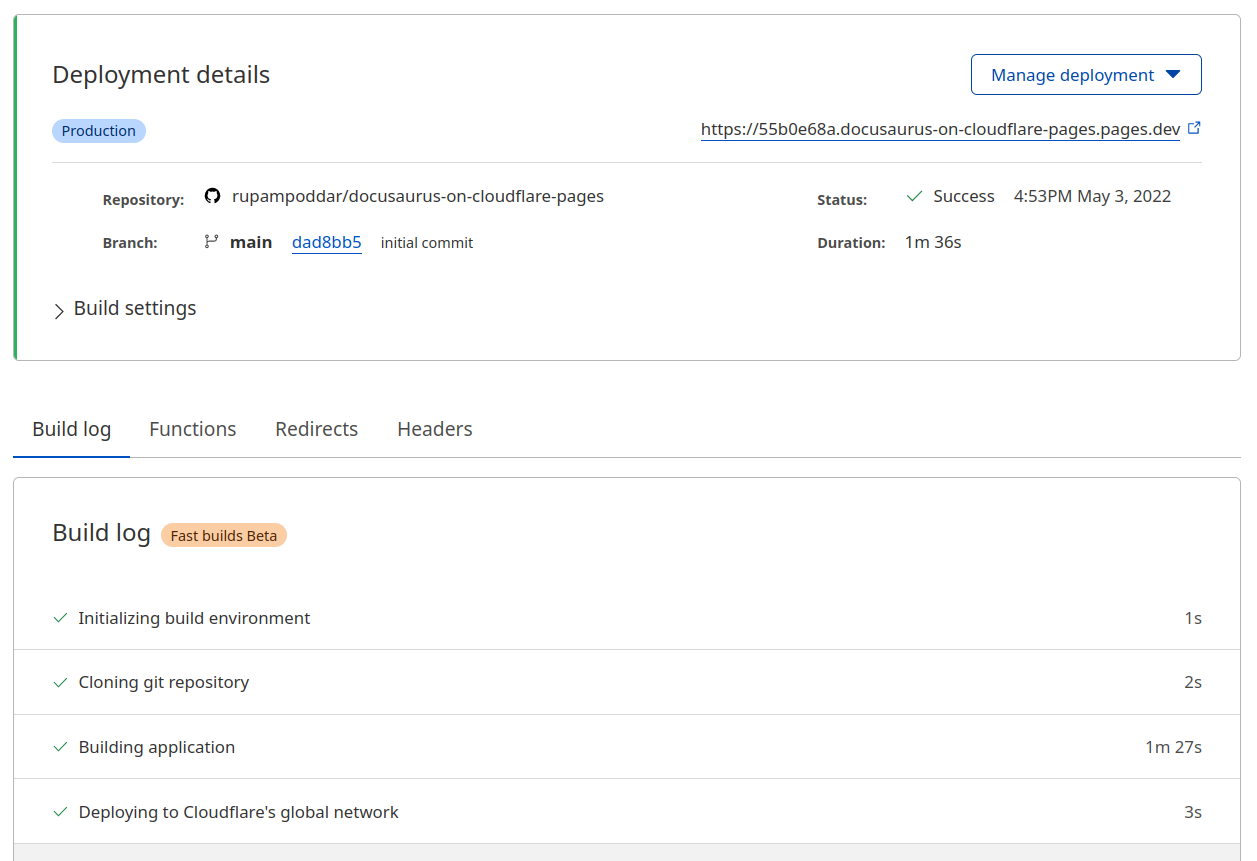Click the Fast builds Beta badge
This screenshot has width=1257, height=861.
point(223,536)
